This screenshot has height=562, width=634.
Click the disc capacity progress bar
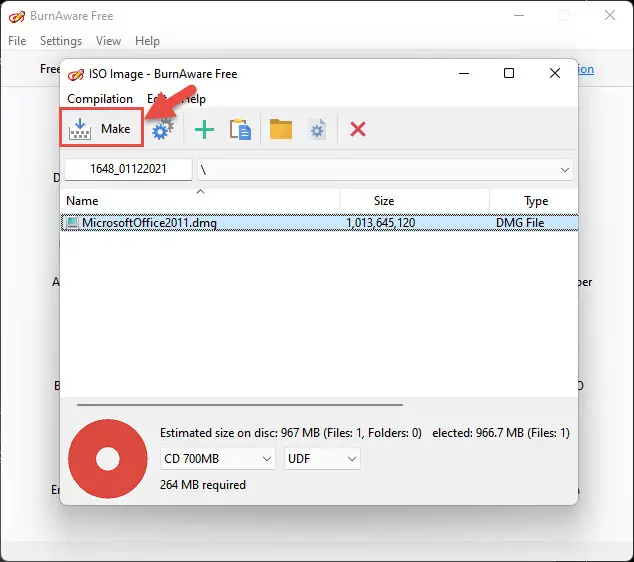pyautogui.click(x=240, y=404)
